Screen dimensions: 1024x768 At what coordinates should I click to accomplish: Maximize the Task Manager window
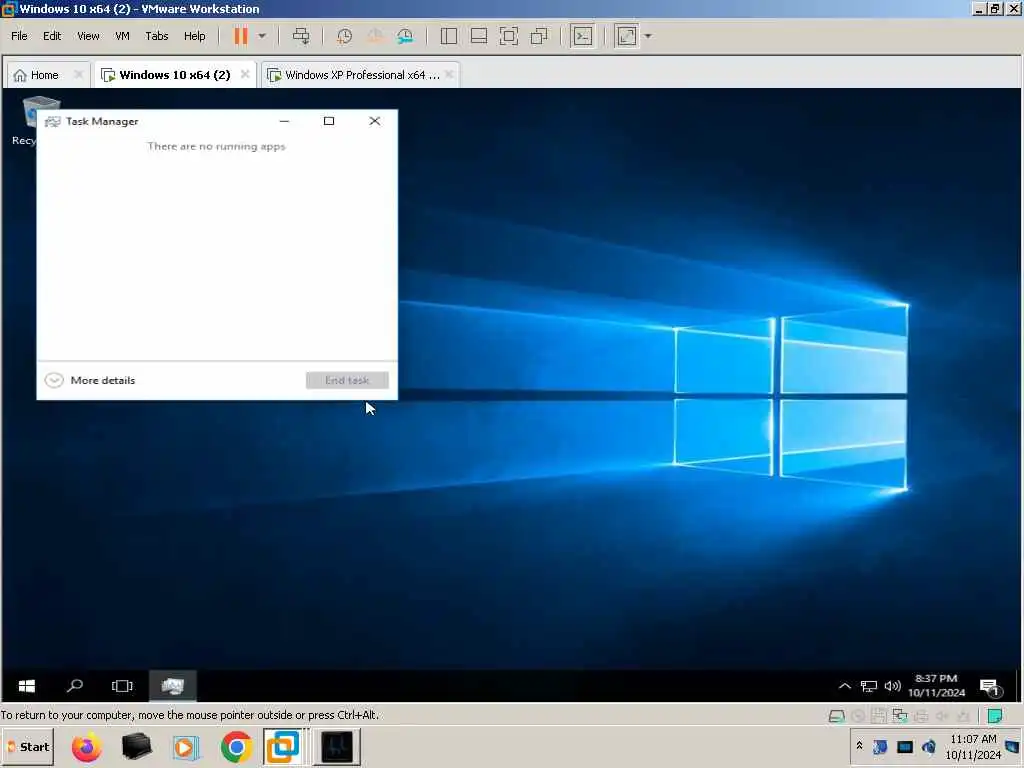pos(329,121)
